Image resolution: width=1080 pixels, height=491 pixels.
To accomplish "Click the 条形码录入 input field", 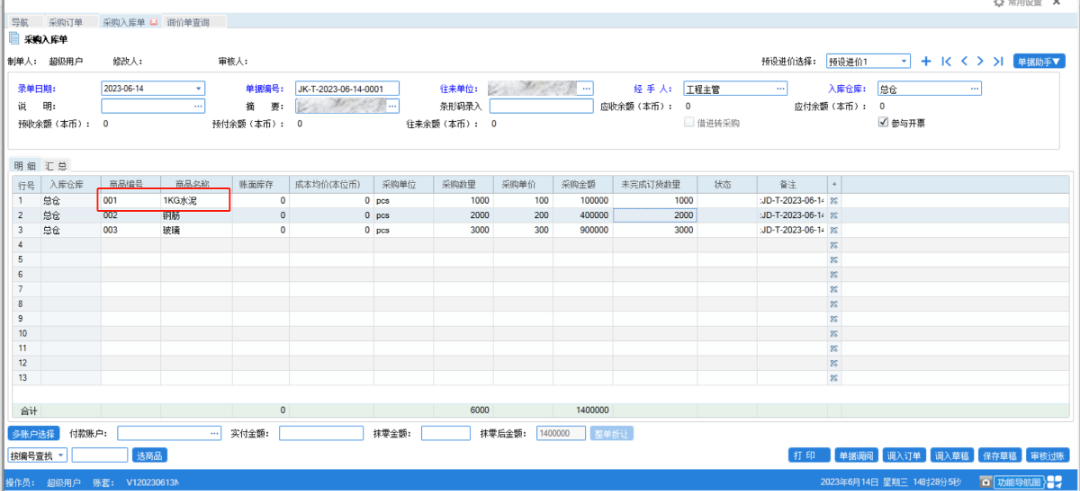I will (541, 106).
